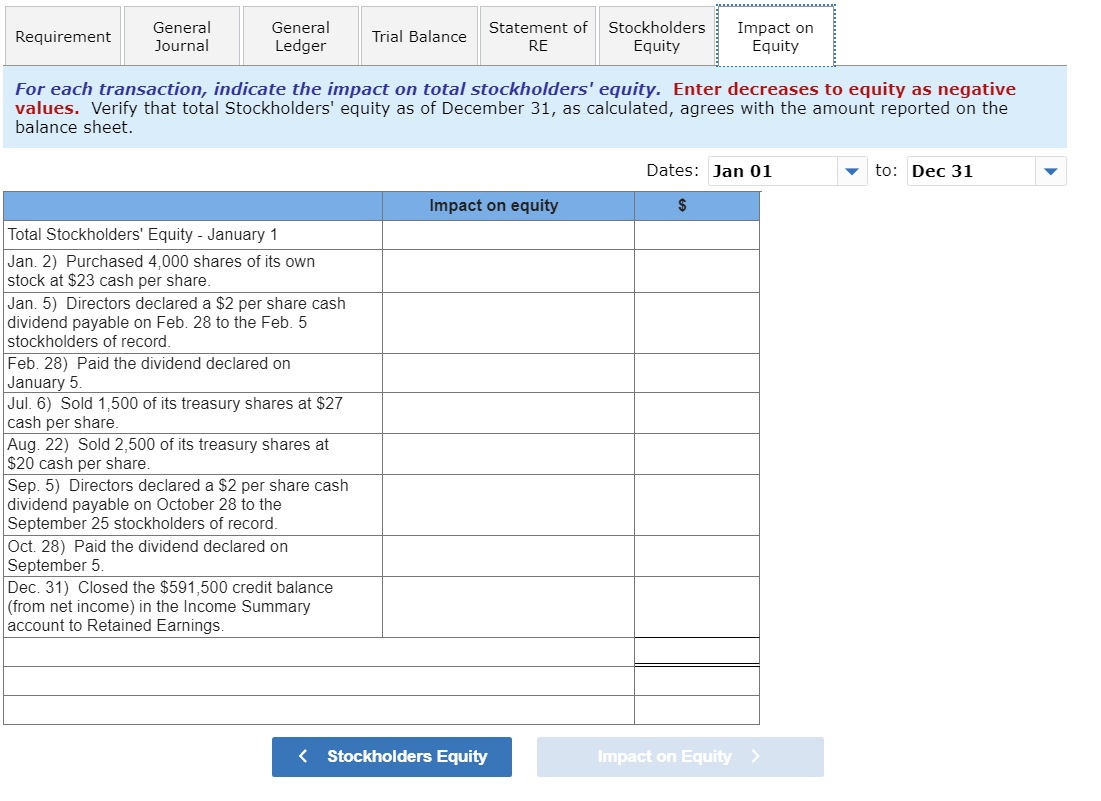Open the Statement of RE tab

click(538, 37)
